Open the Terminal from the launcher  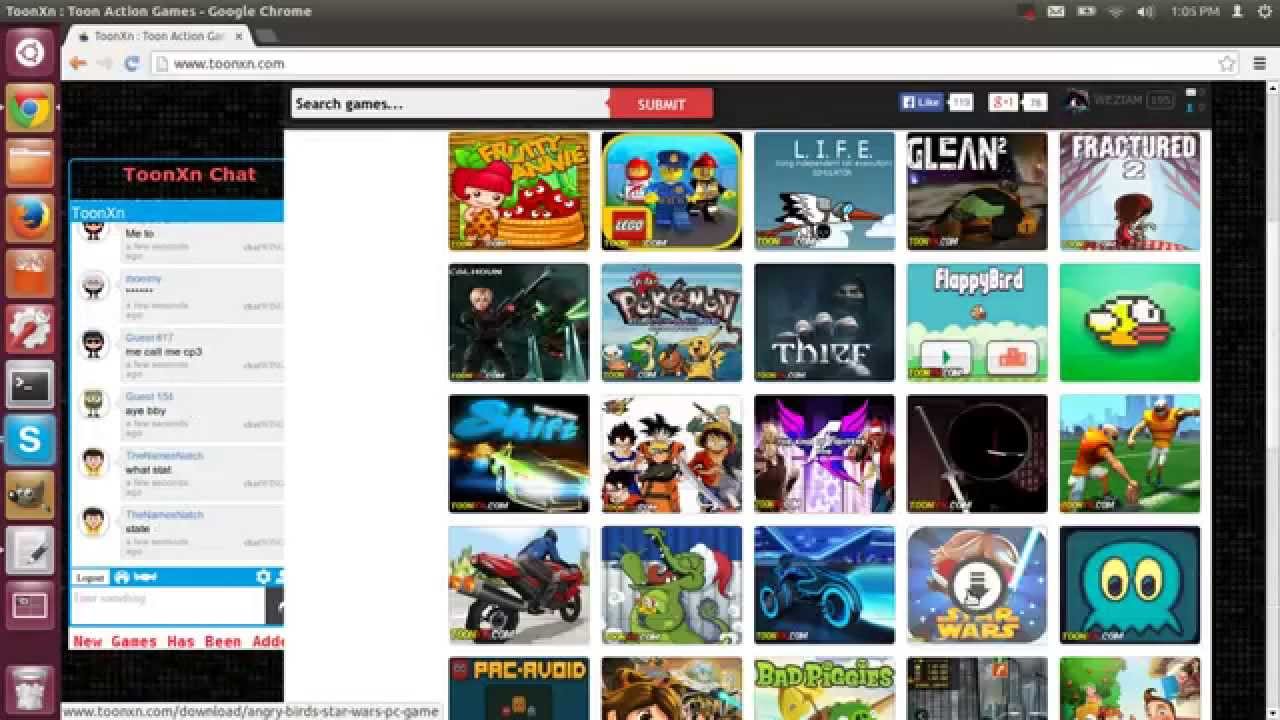tap(30, 384)
